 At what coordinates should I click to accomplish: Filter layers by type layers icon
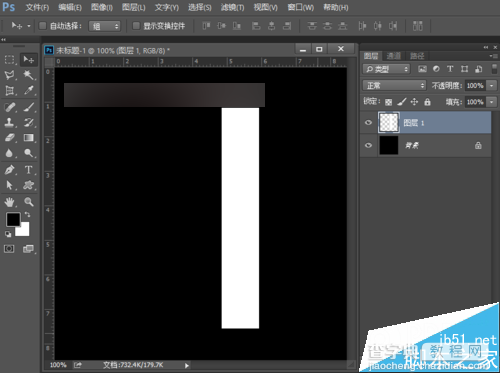[x=450, y=69]
